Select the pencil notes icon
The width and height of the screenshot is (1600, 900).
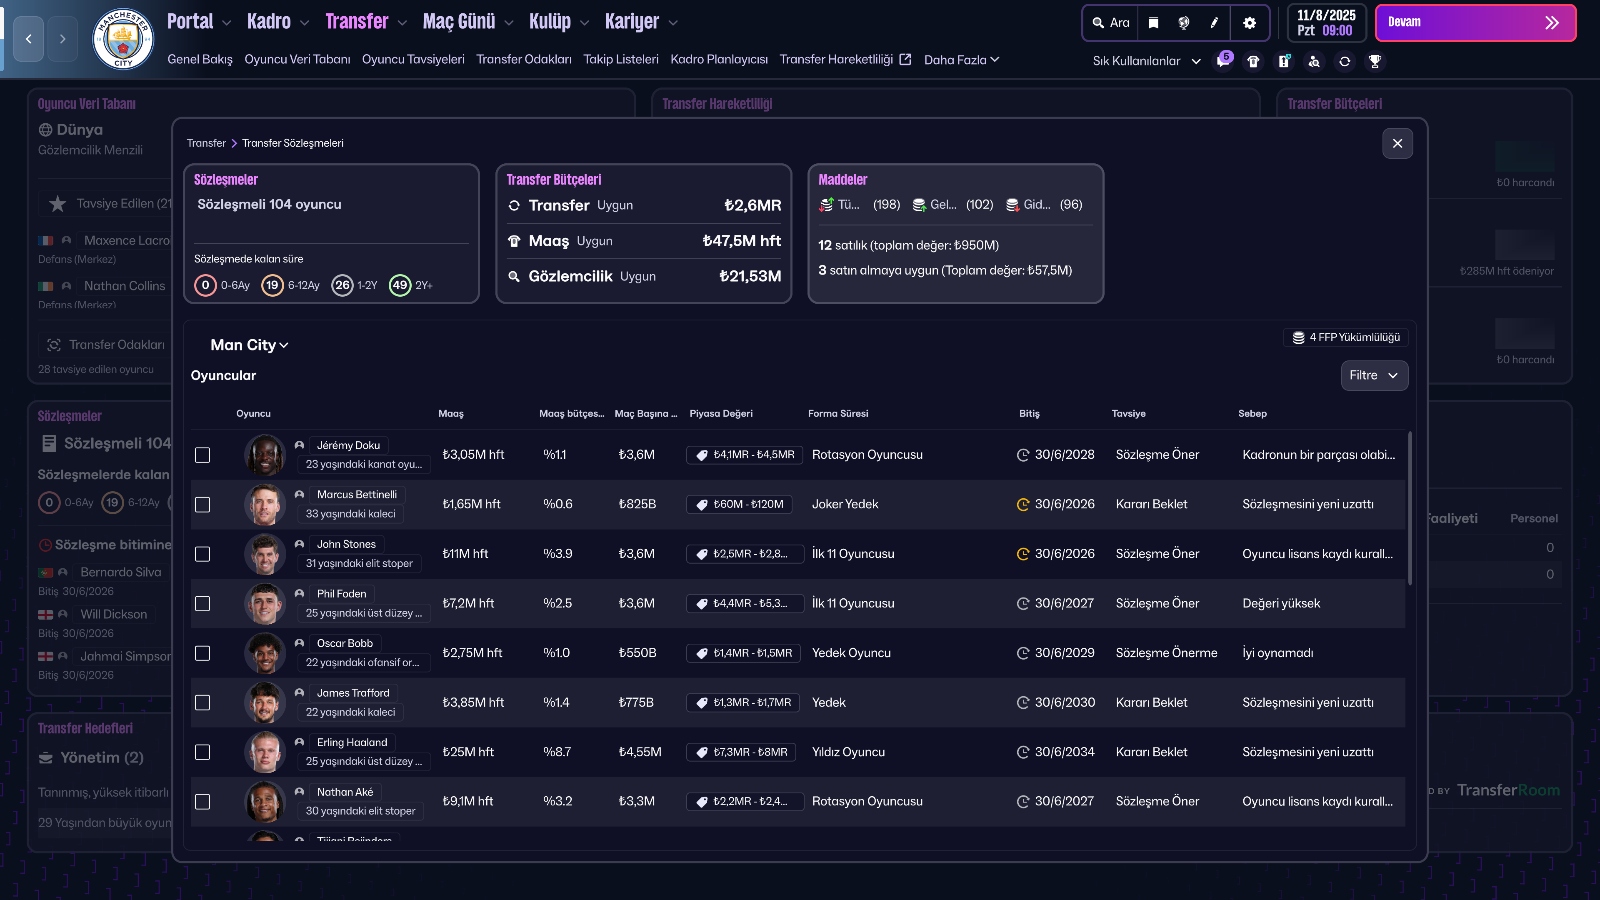pos(1213,22)
